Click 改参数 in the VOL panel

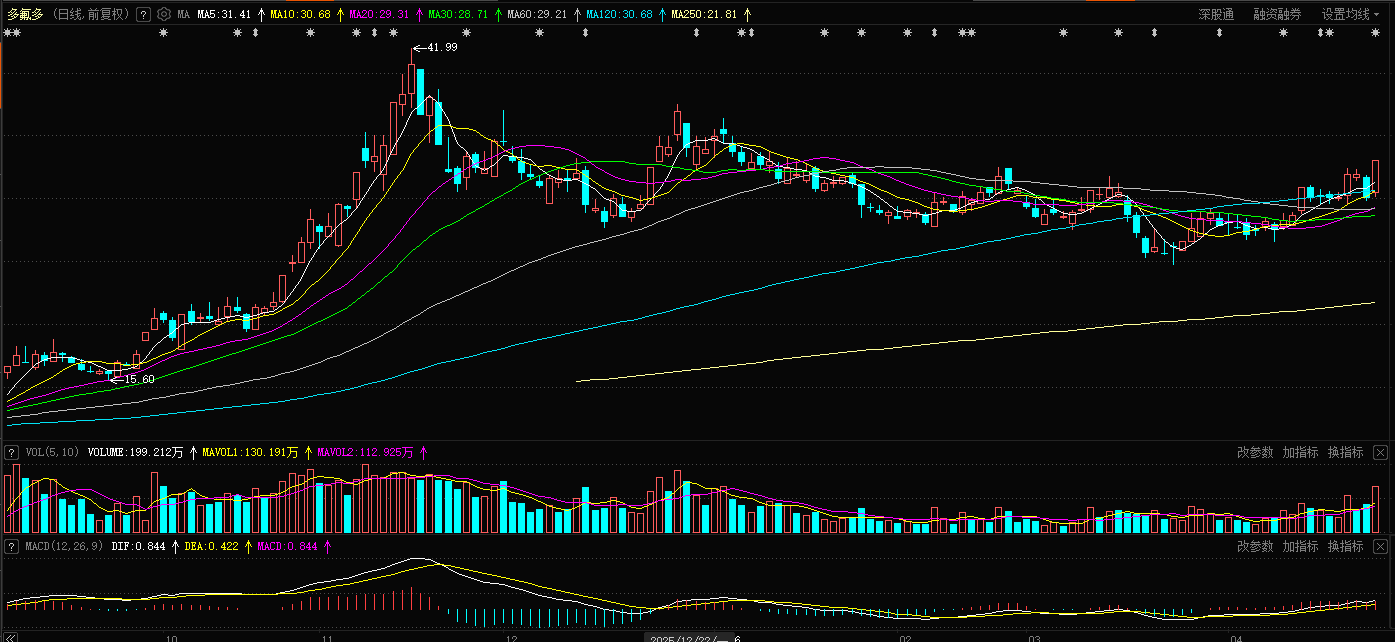point(1255,453)
